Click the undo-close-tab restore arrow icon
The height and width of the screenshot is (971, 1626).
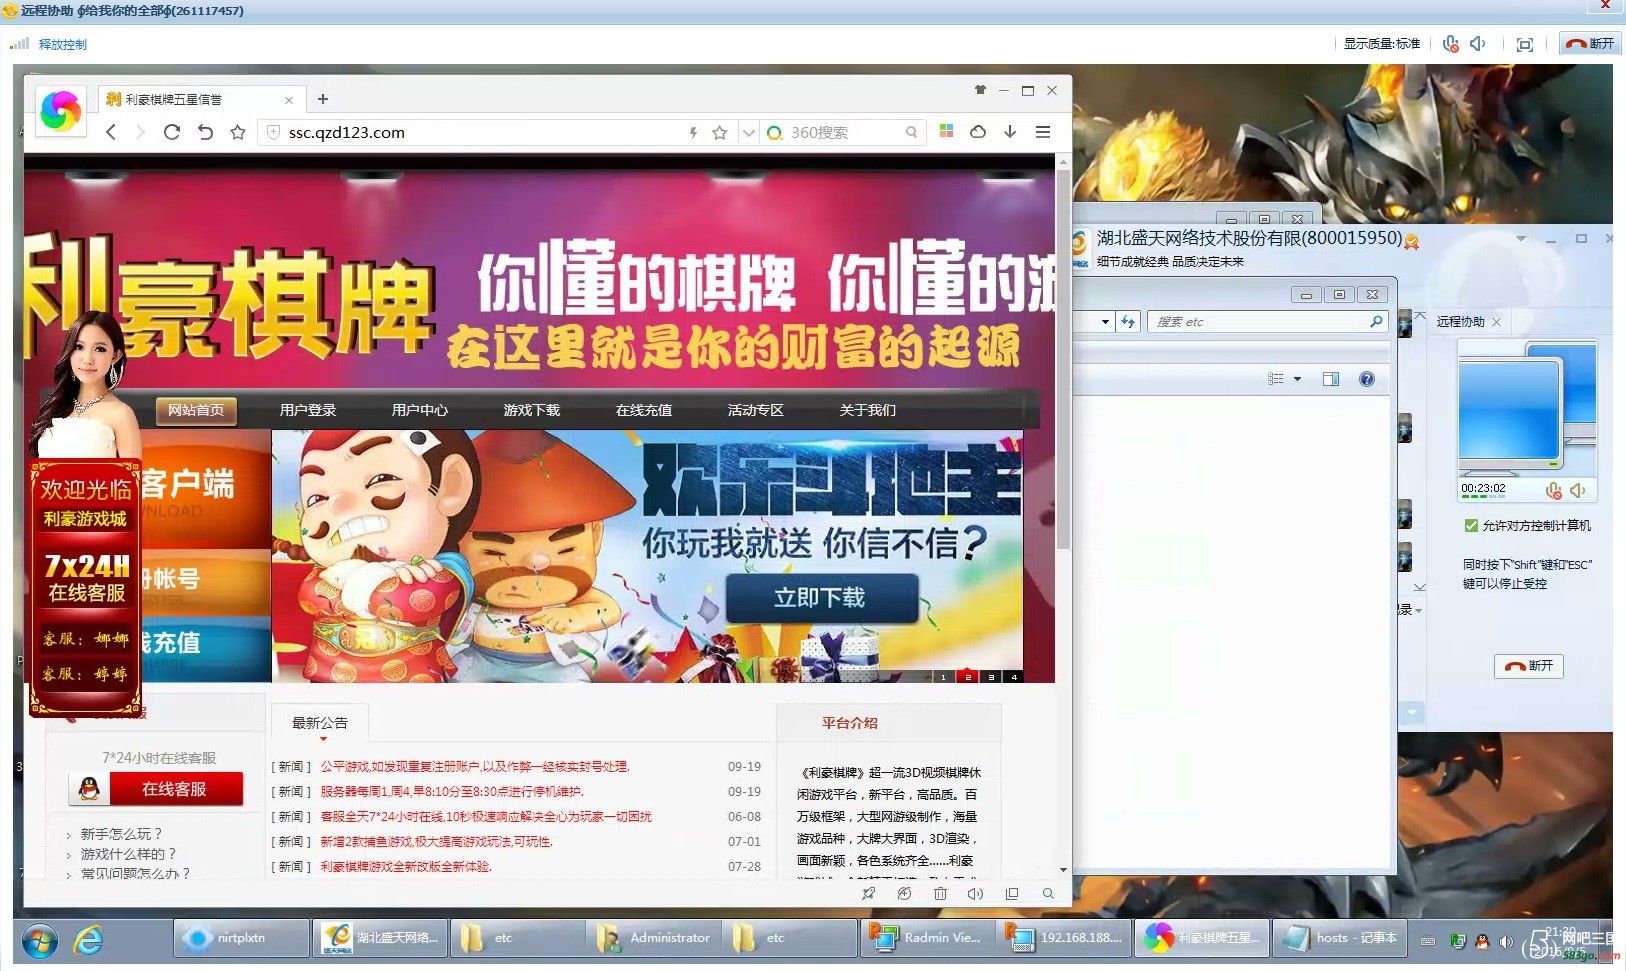coord(205,132)
